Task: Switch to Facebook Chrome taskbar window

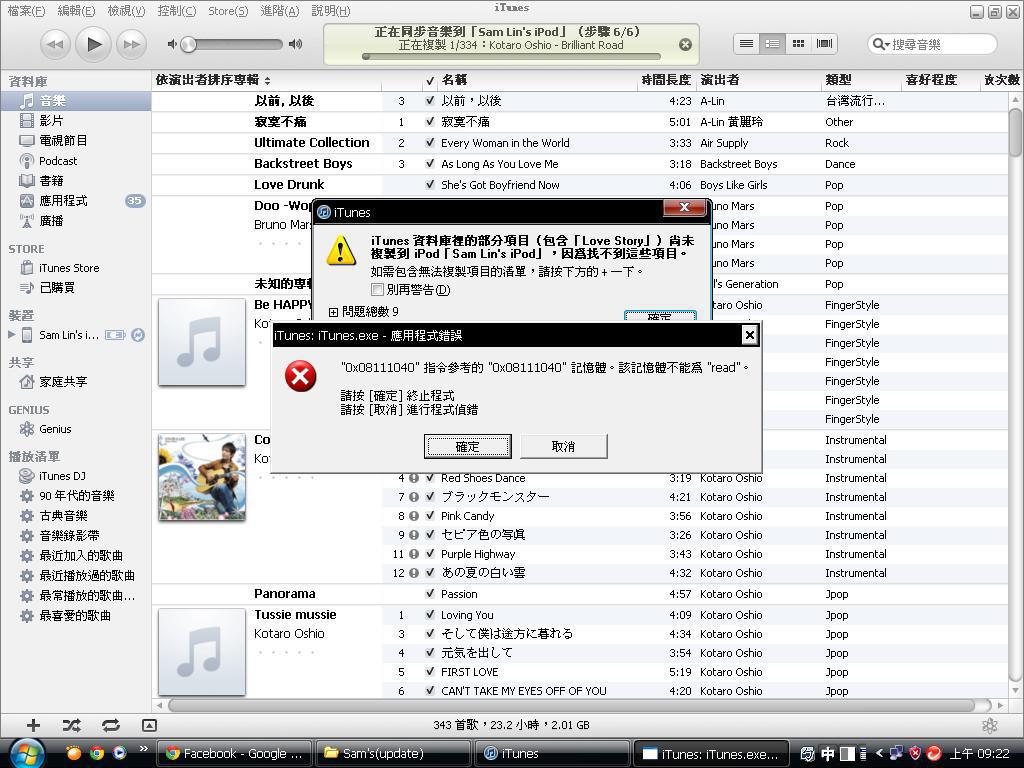Action: coord(234,753)
